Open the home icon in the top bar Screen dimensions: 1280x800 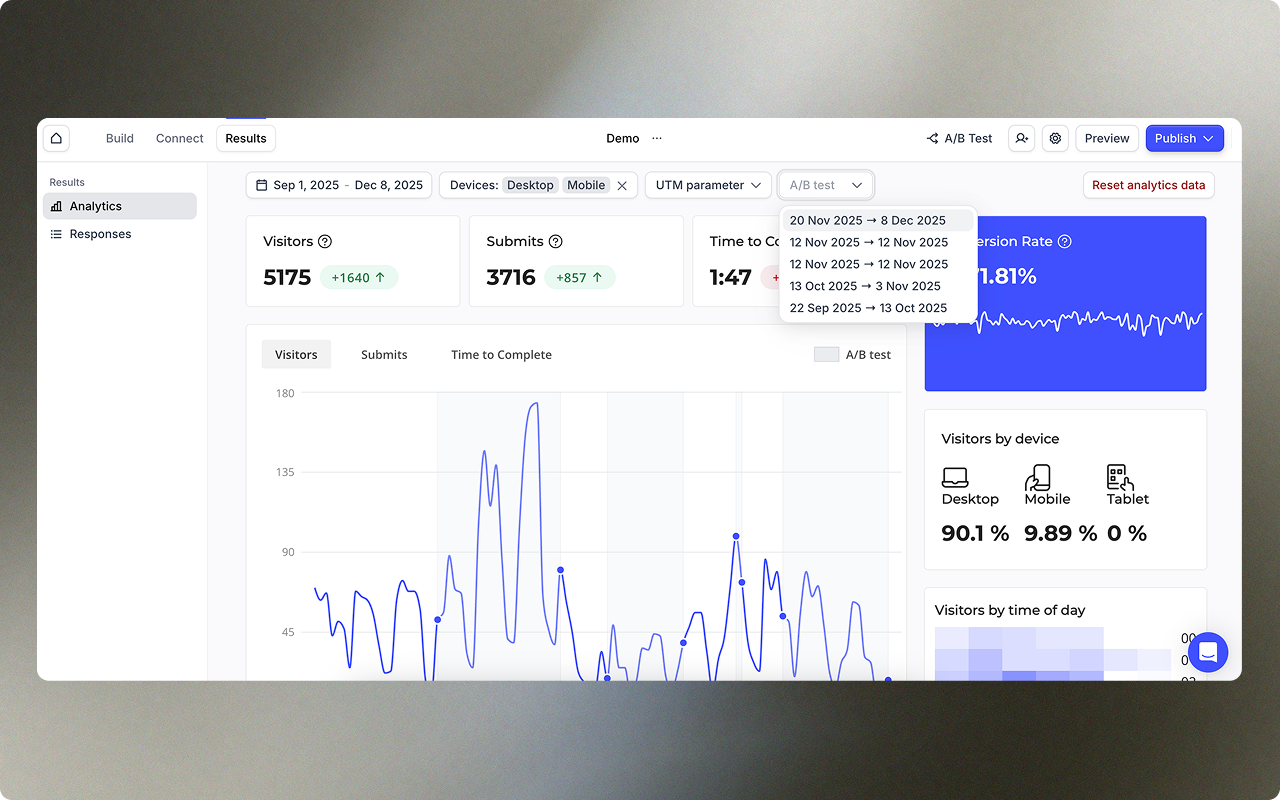56,138
